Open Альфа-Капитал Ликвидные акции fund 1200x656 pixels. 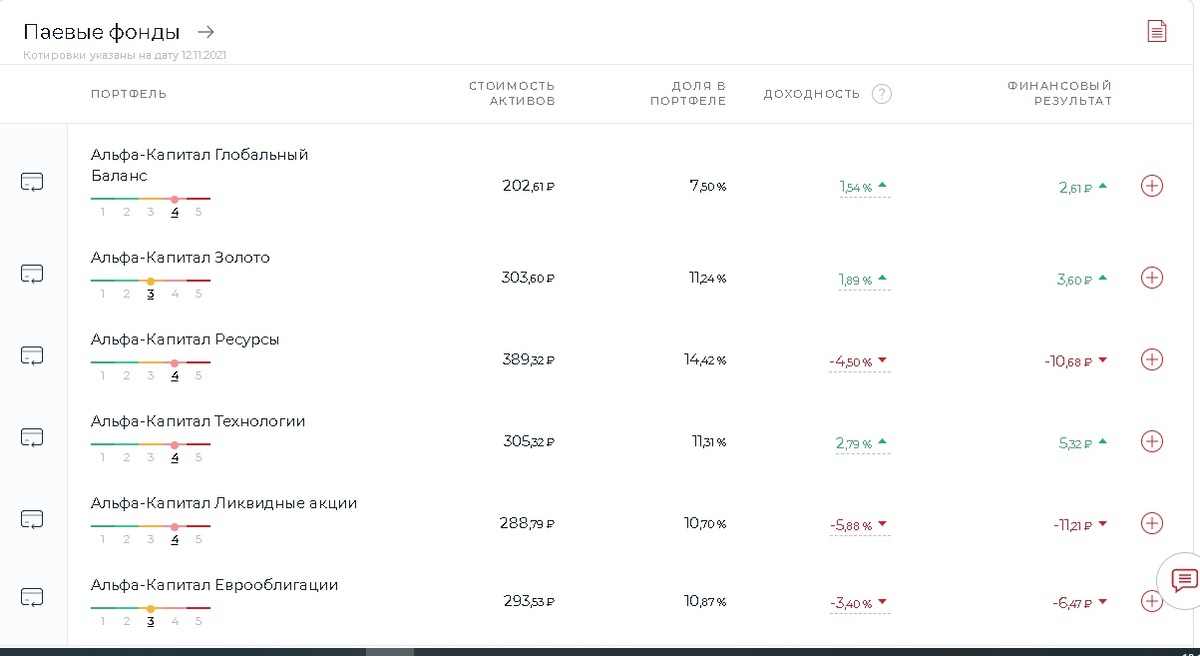click(x=224, y=504)
